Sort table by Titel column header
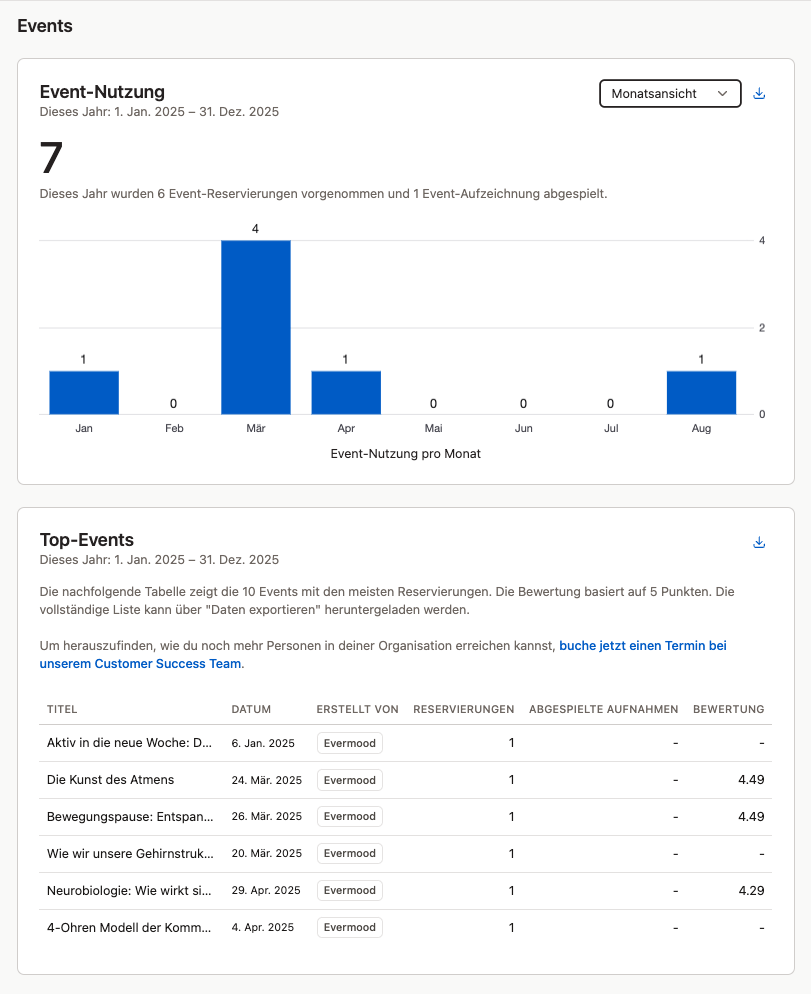 coord(62,709)
